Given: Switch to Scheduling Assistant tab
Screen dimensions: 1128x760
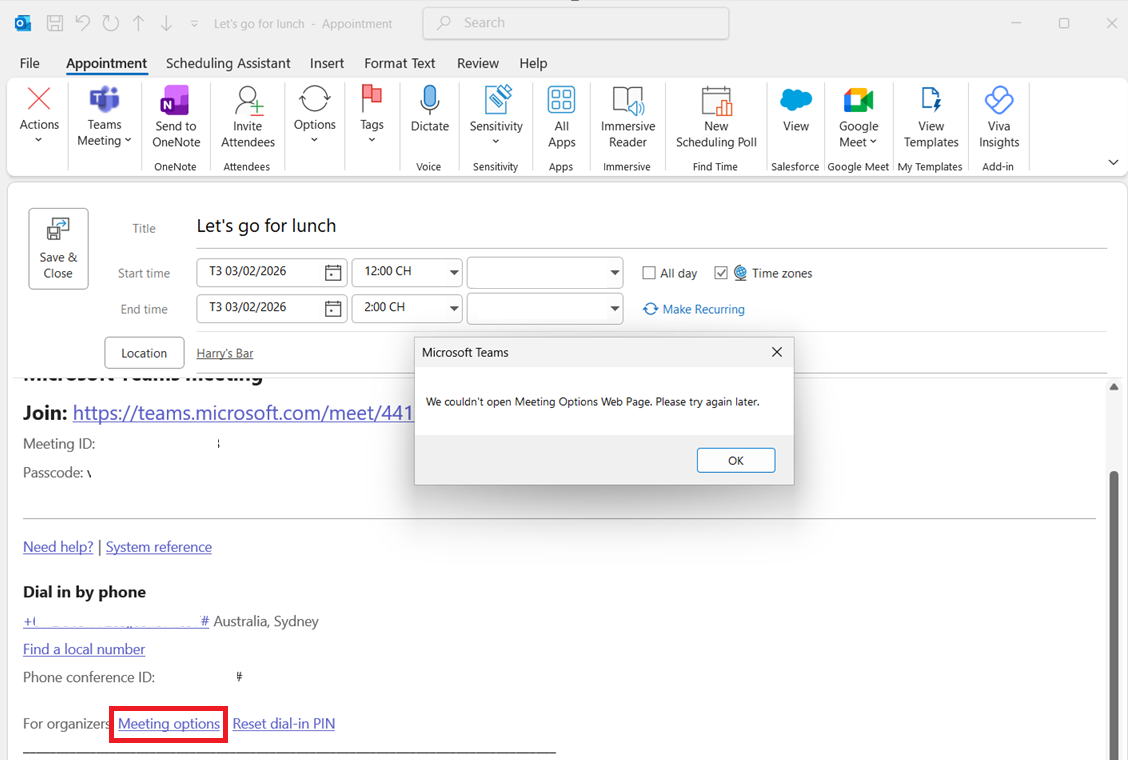Looking at the screenshot, I should click(228, 63).
